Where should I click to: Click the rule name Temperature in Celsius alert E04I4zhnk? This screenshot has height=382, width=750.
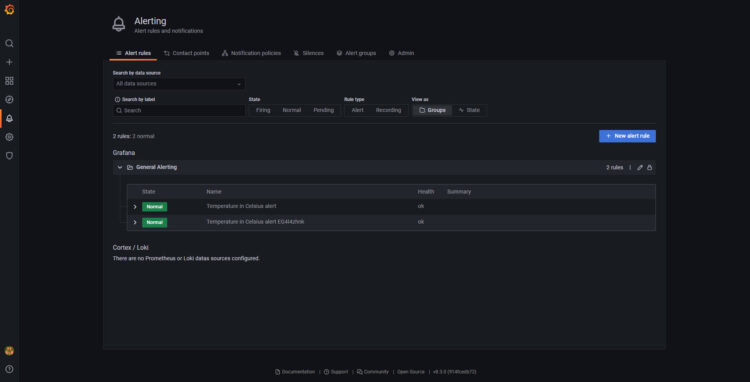pyautogui.click(x=255, y=222)
